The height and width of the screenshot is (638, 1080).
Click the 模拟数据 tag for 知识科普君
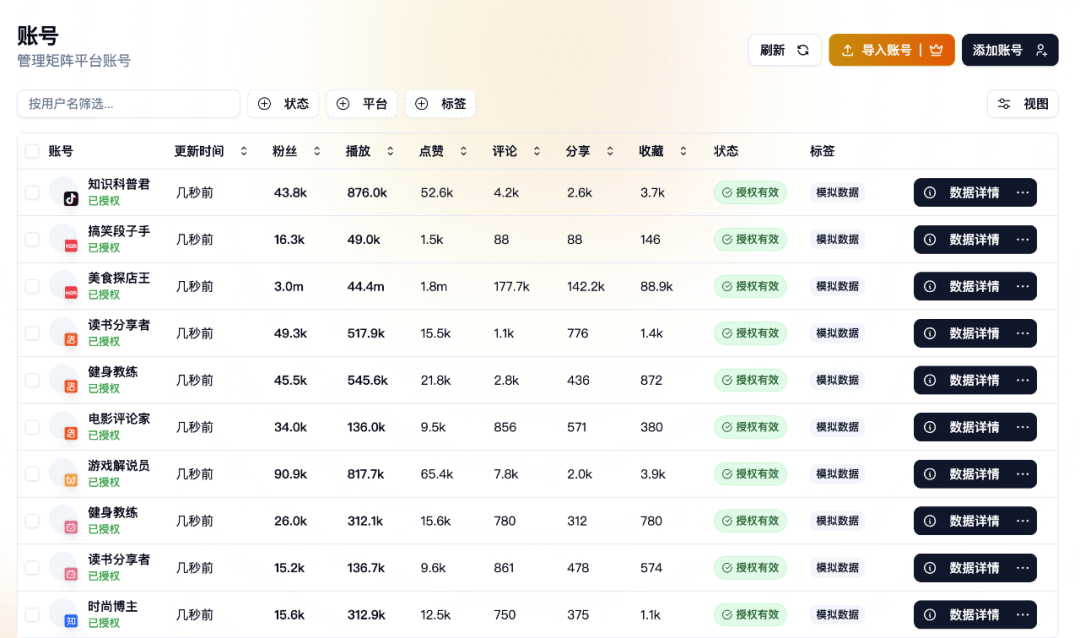pyautogui.click(x=838, y=193)
